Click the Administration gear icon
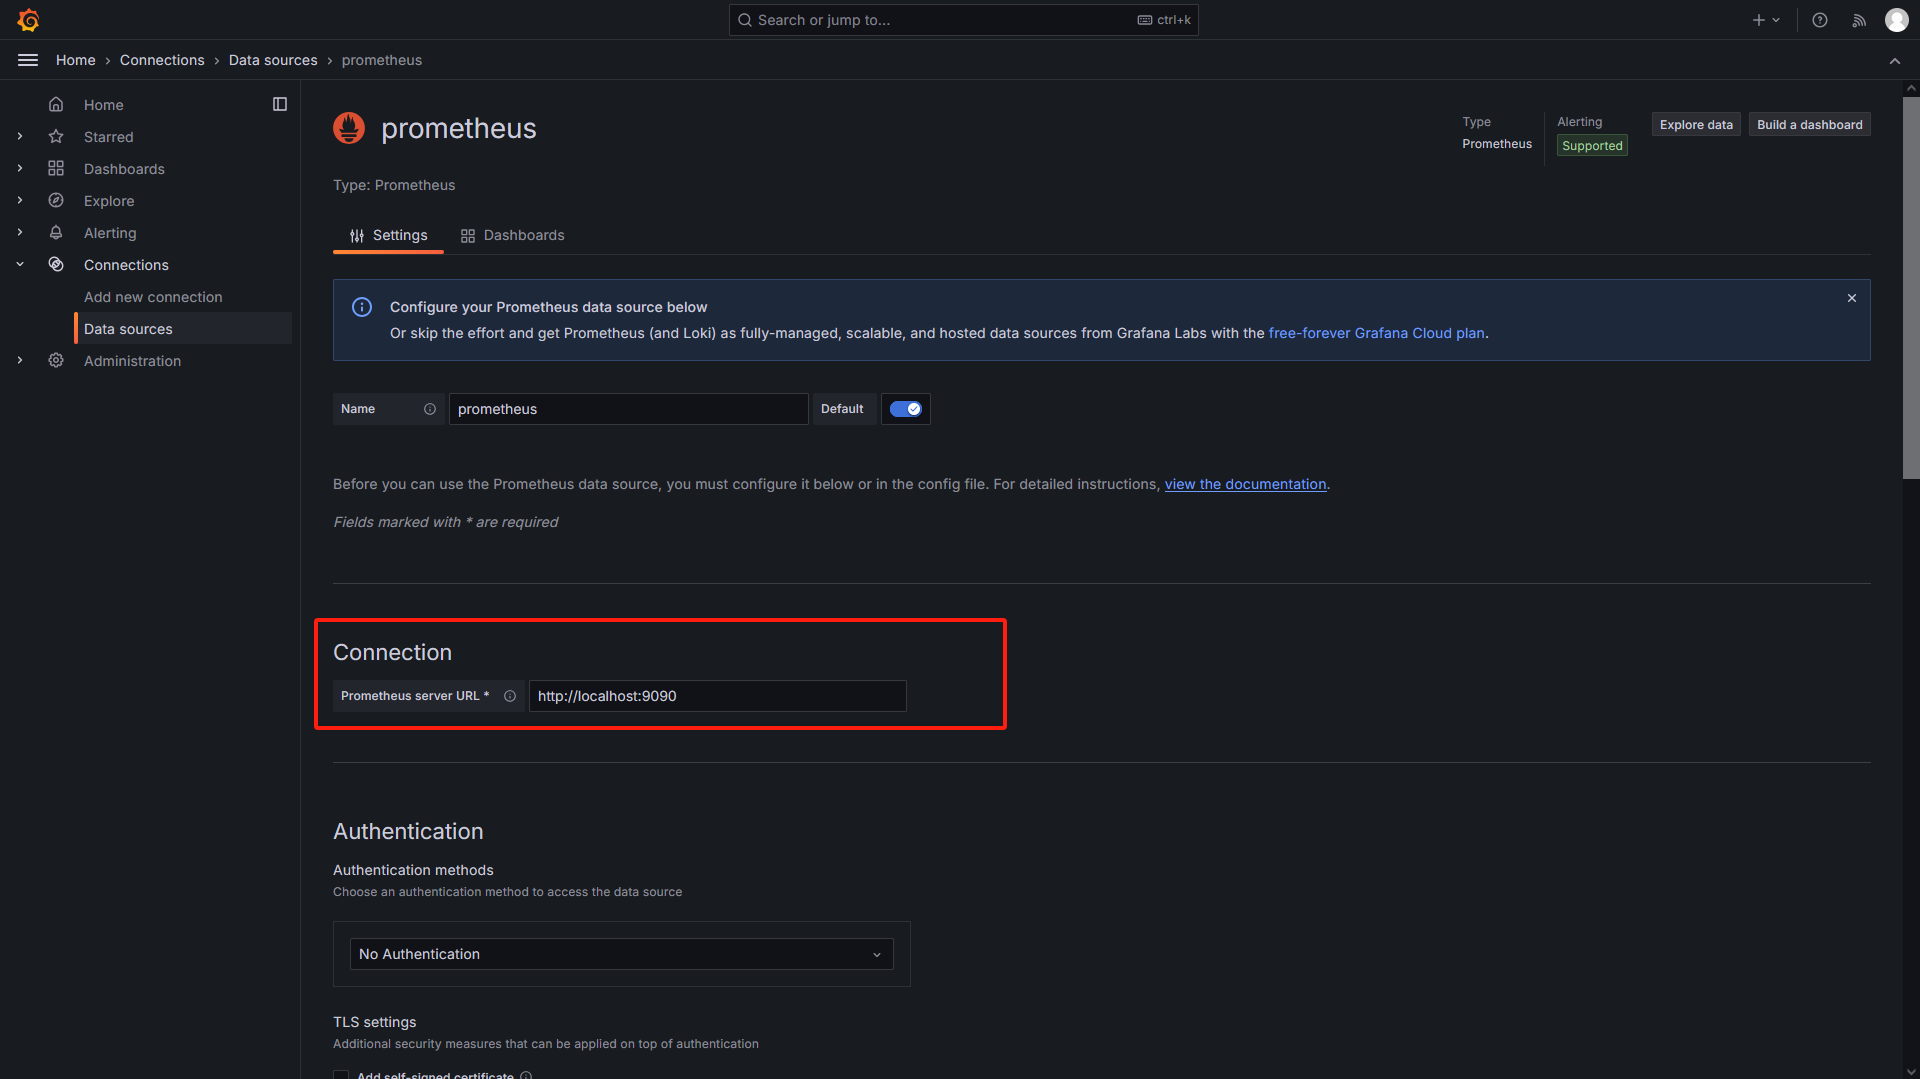The image size is (1920, 1079). pyautogui.click(x=56, y=361)
